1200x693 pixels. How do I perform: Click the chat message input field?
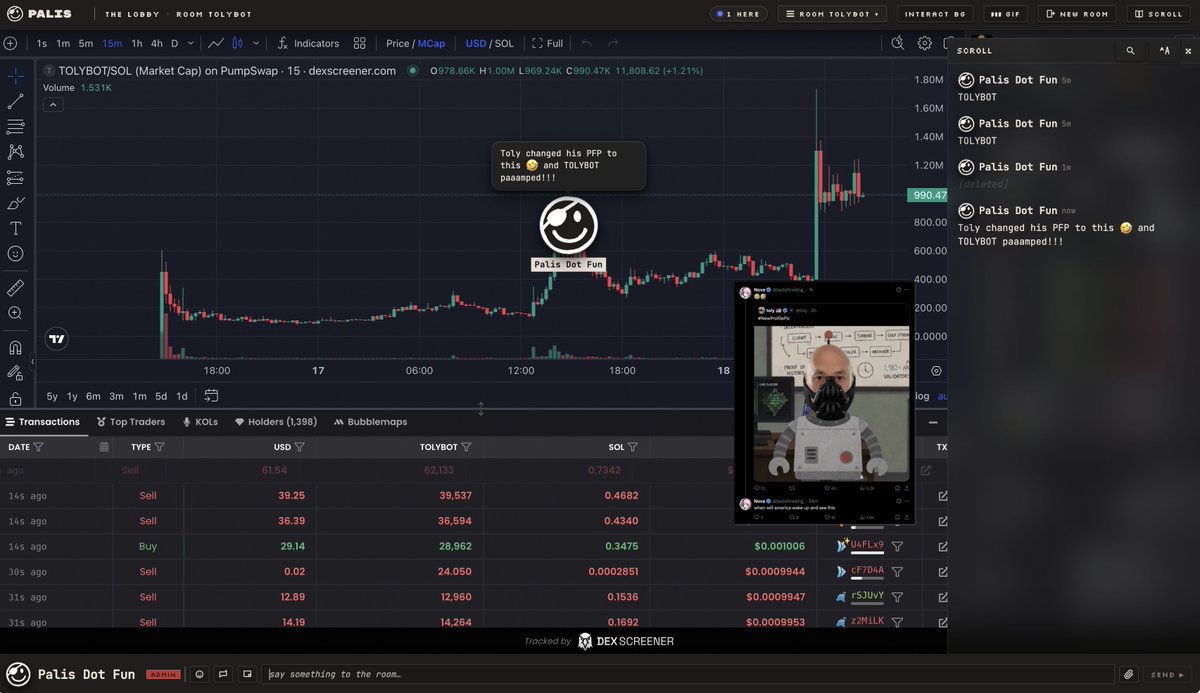688,674
